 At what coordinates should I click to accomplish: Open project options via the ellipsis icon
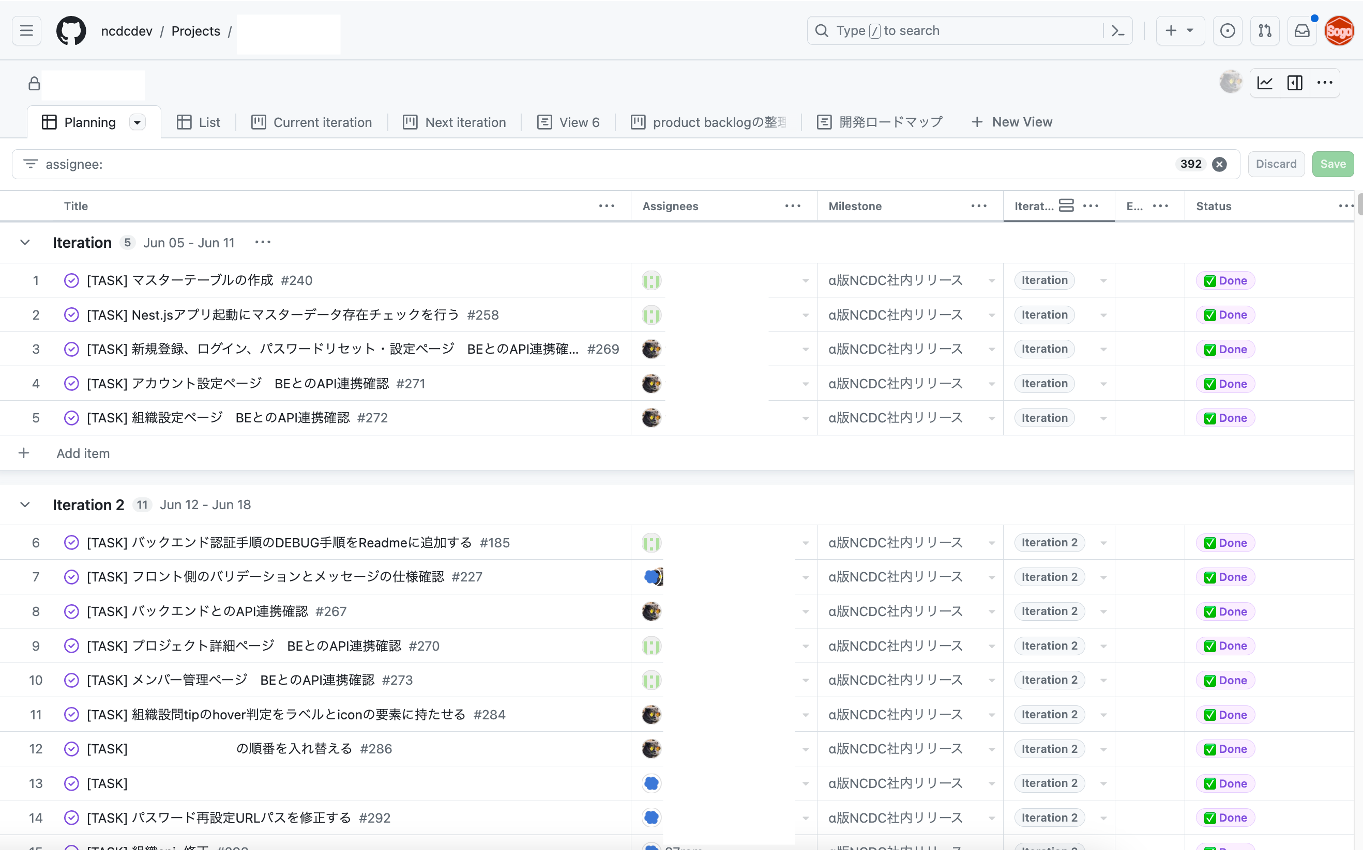1324,82
